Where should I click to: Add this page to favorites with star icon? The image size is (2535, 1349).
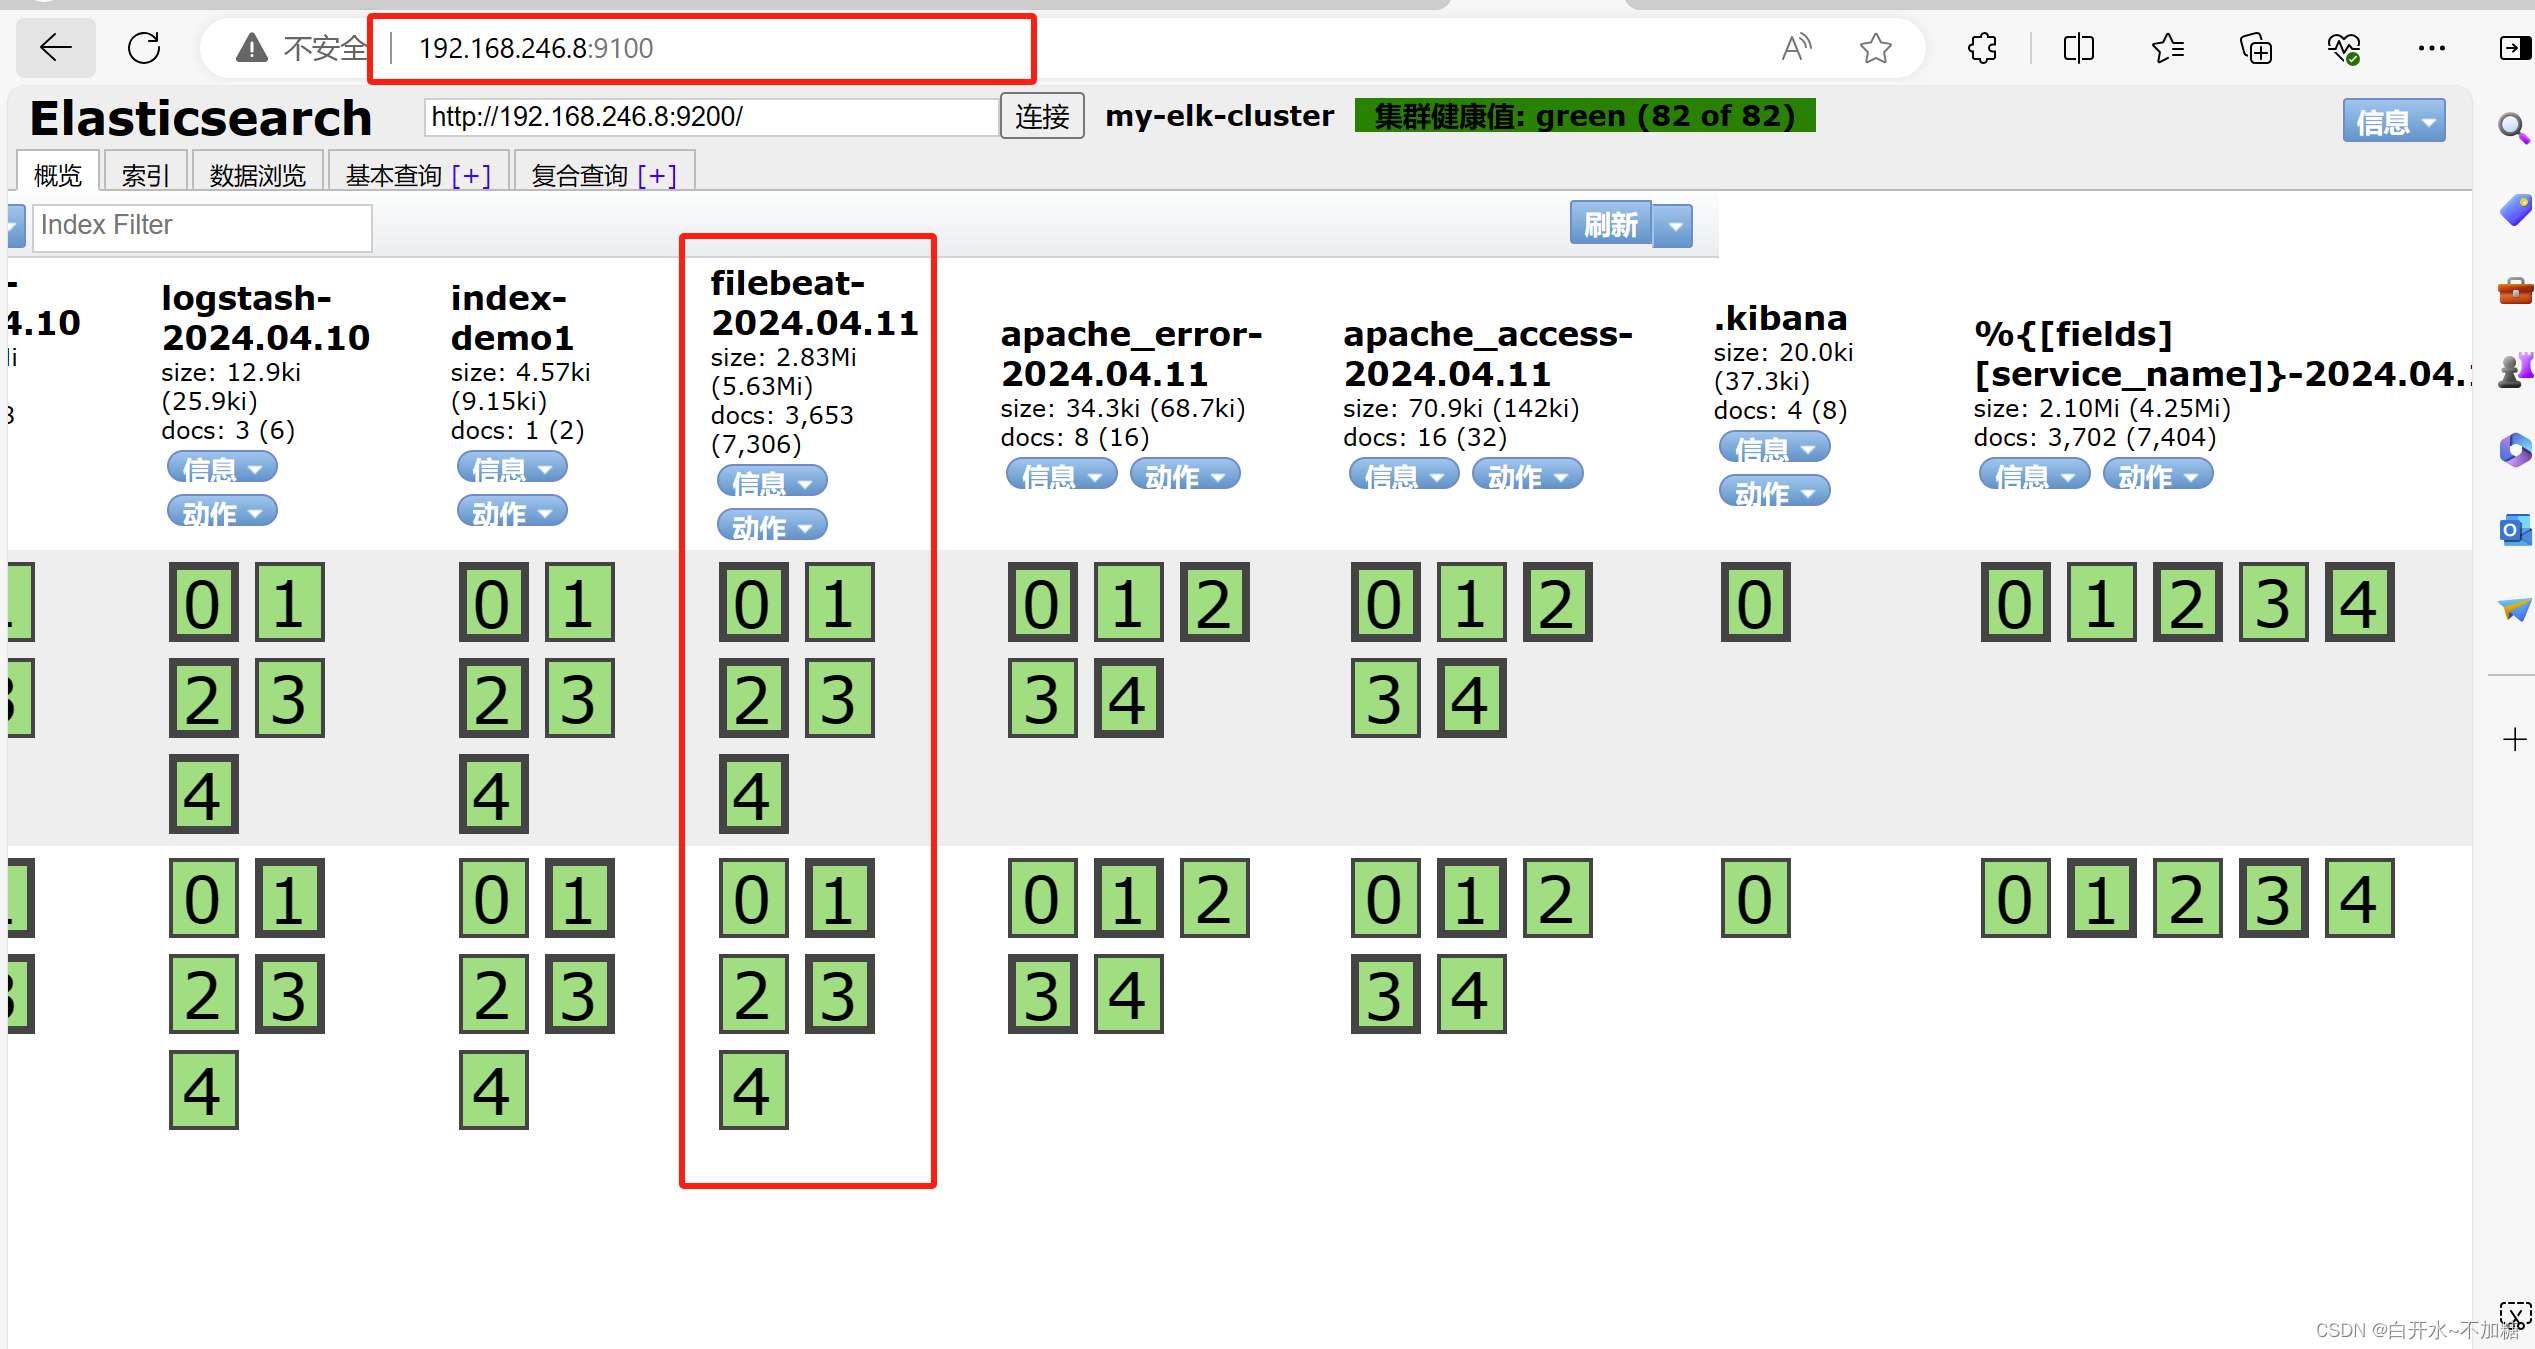point(1876,47)
